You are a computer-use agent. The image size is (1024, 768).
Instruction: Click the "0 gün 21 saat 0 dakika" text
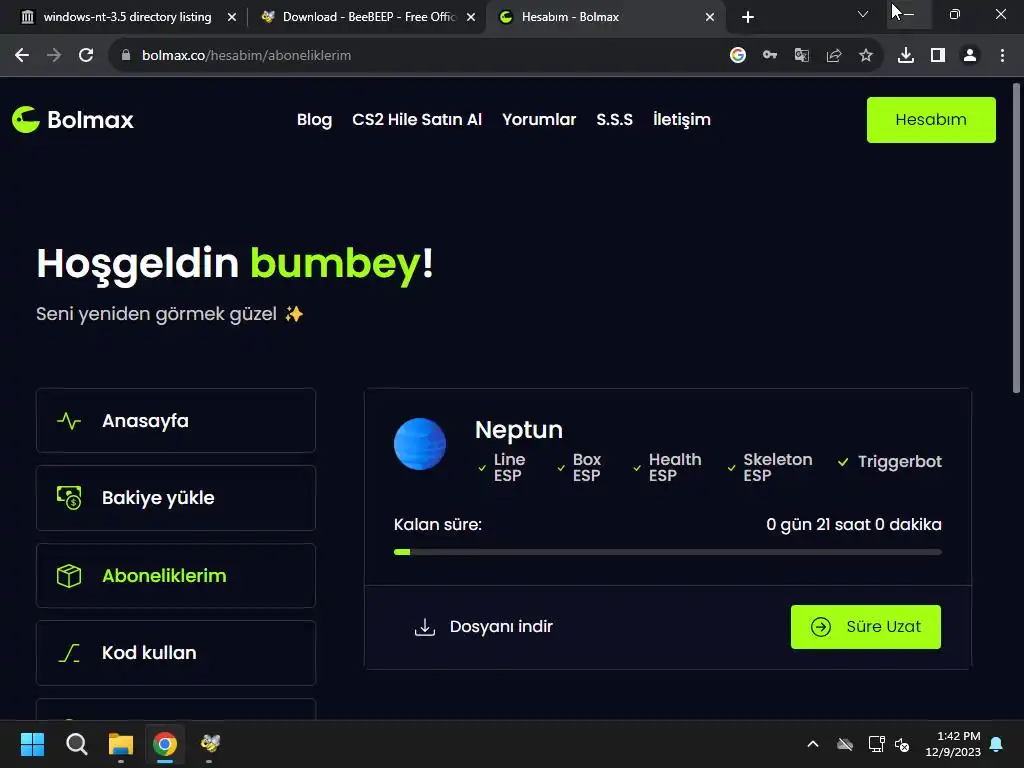point(854,524)
